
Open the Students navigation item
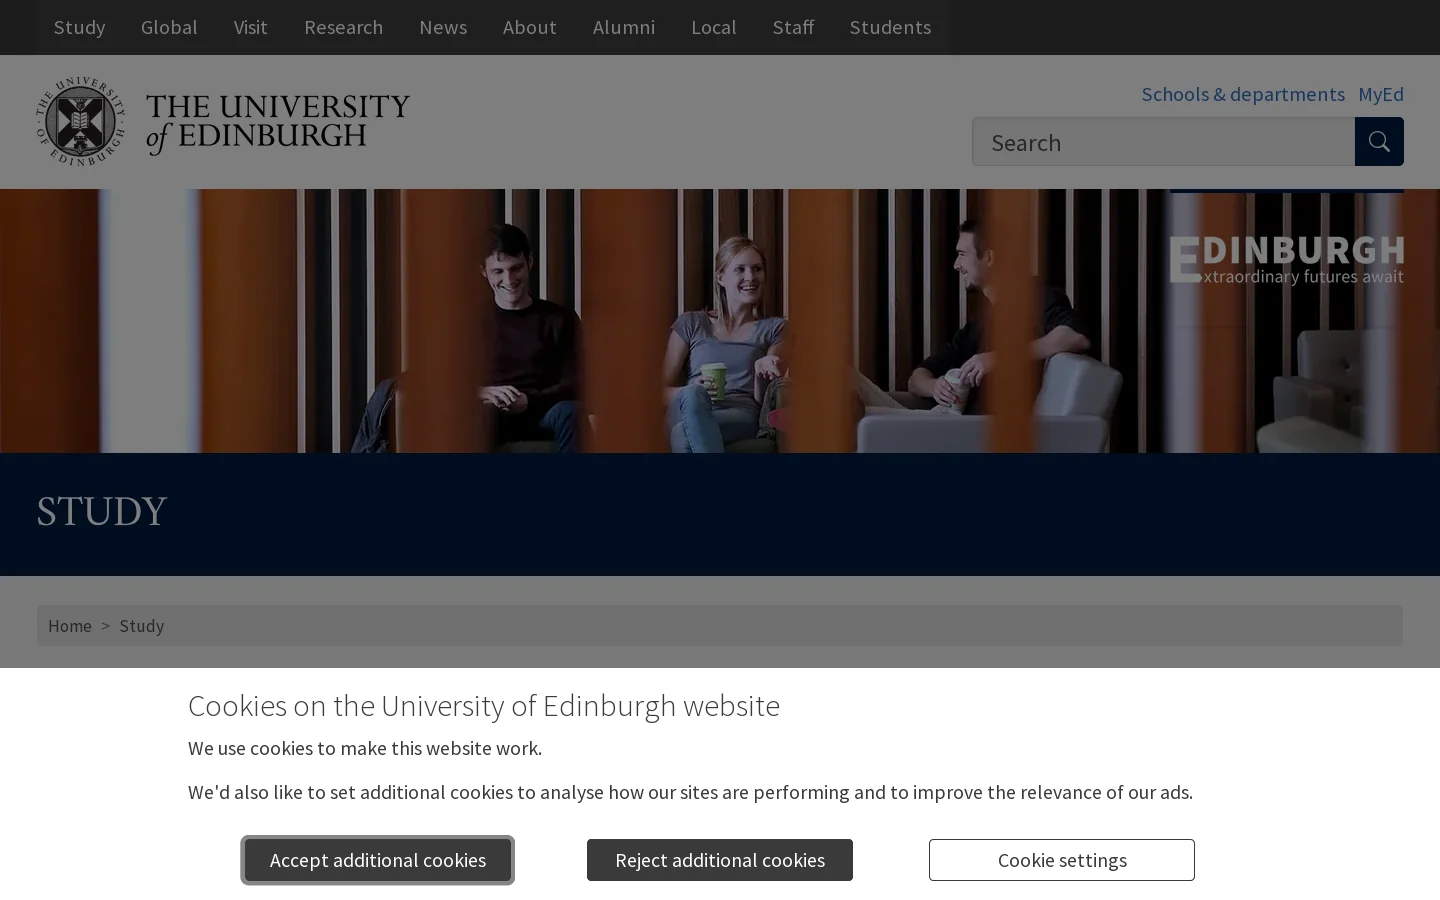point(890,27)
